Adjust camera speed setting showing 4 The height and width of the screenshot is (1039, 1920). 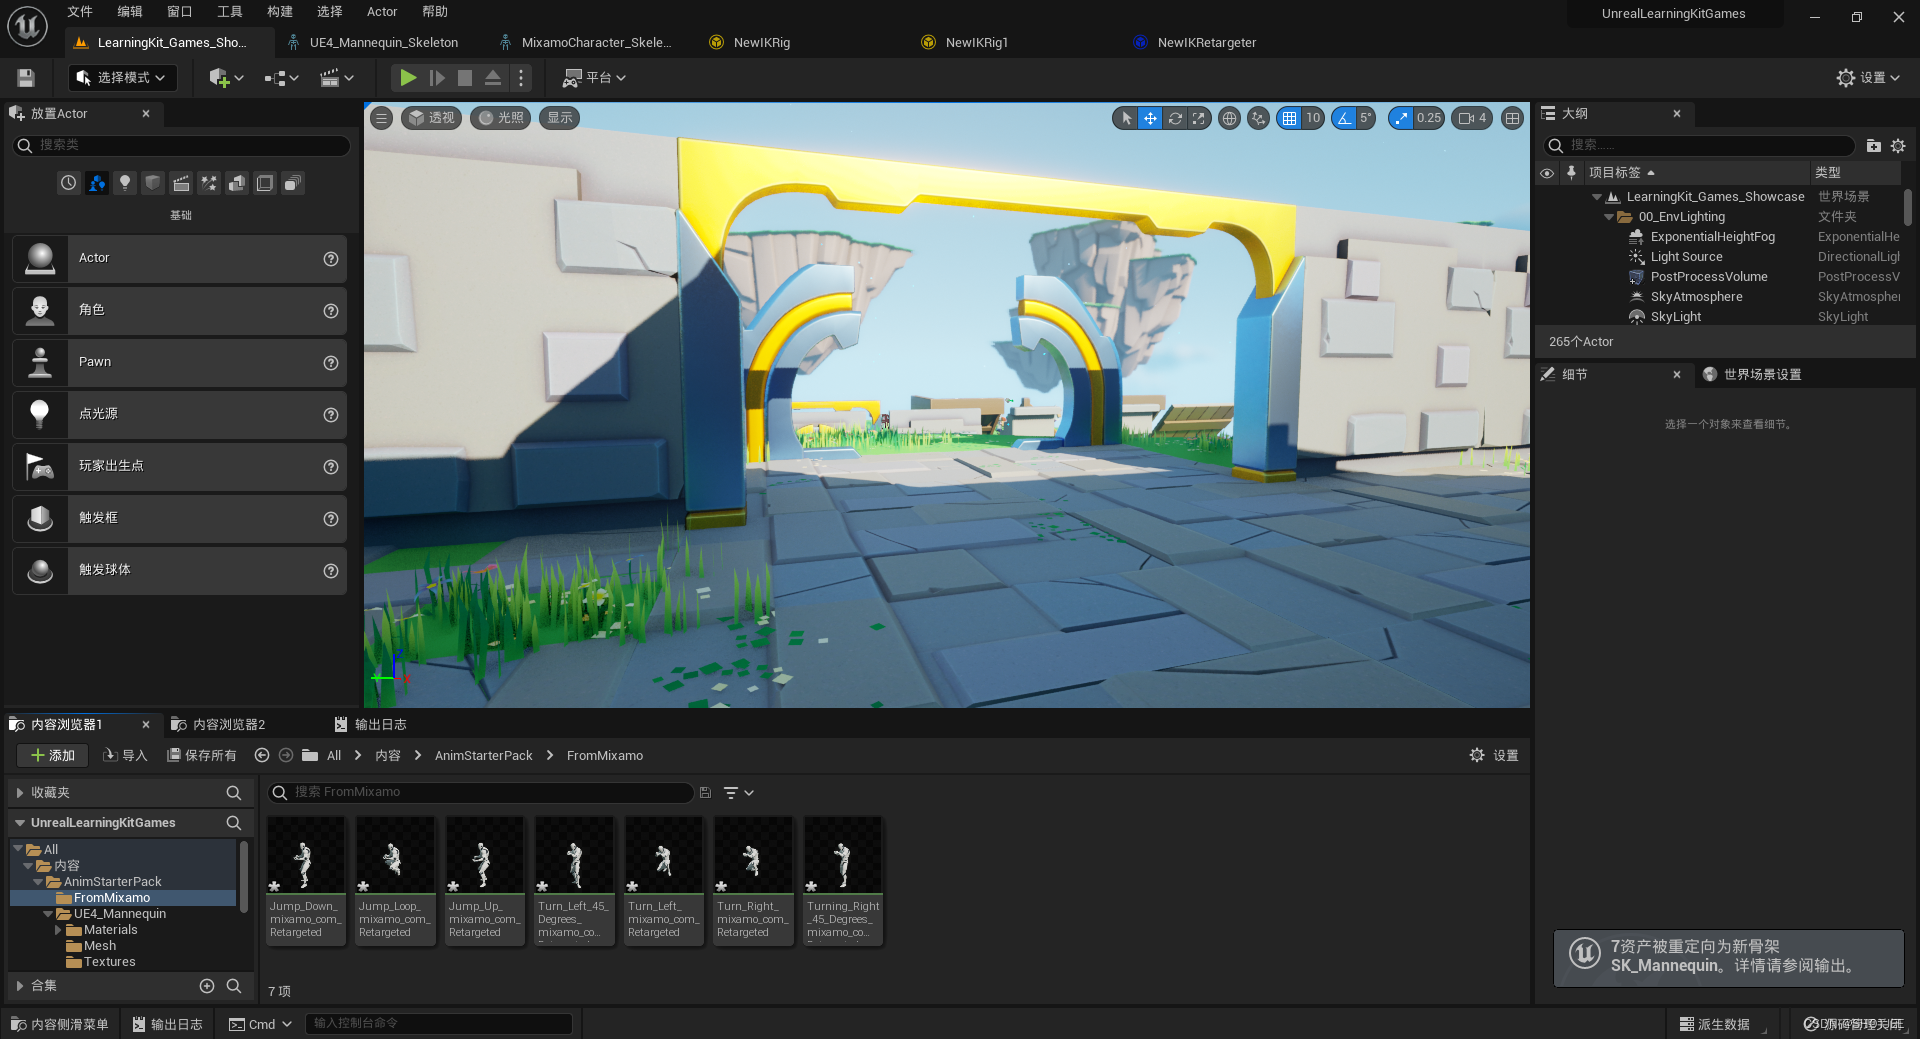click(1473, 118)
